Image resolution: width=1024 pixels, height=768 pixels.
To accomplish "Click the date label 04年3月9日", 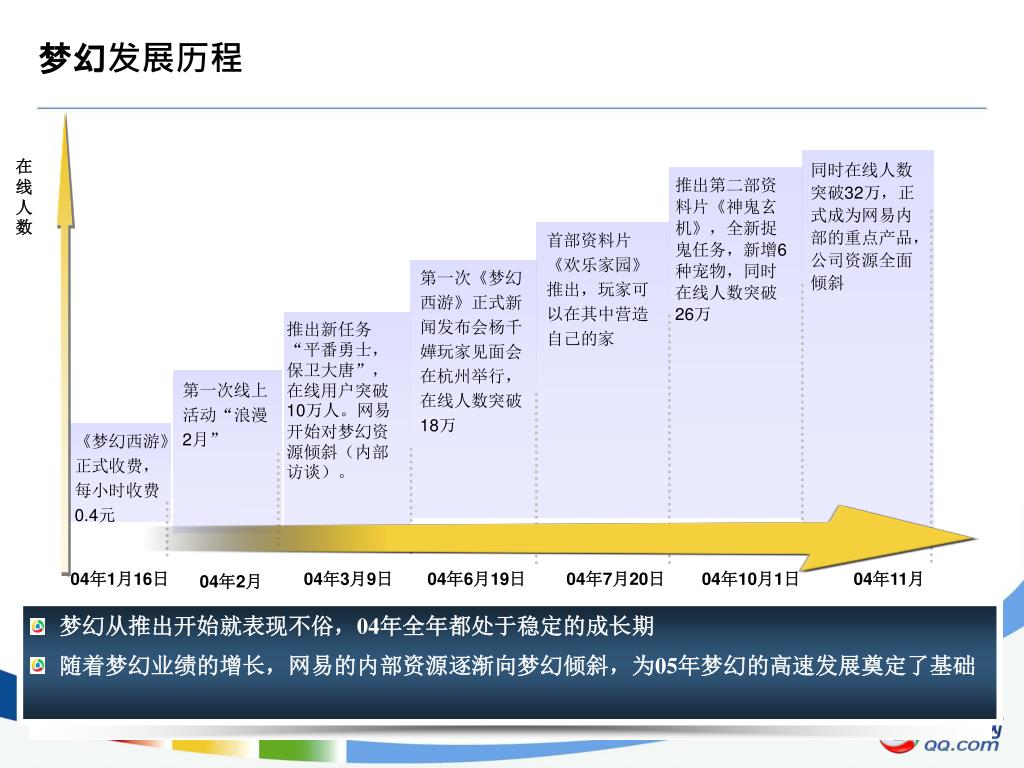I will click(x=347, y=579).
